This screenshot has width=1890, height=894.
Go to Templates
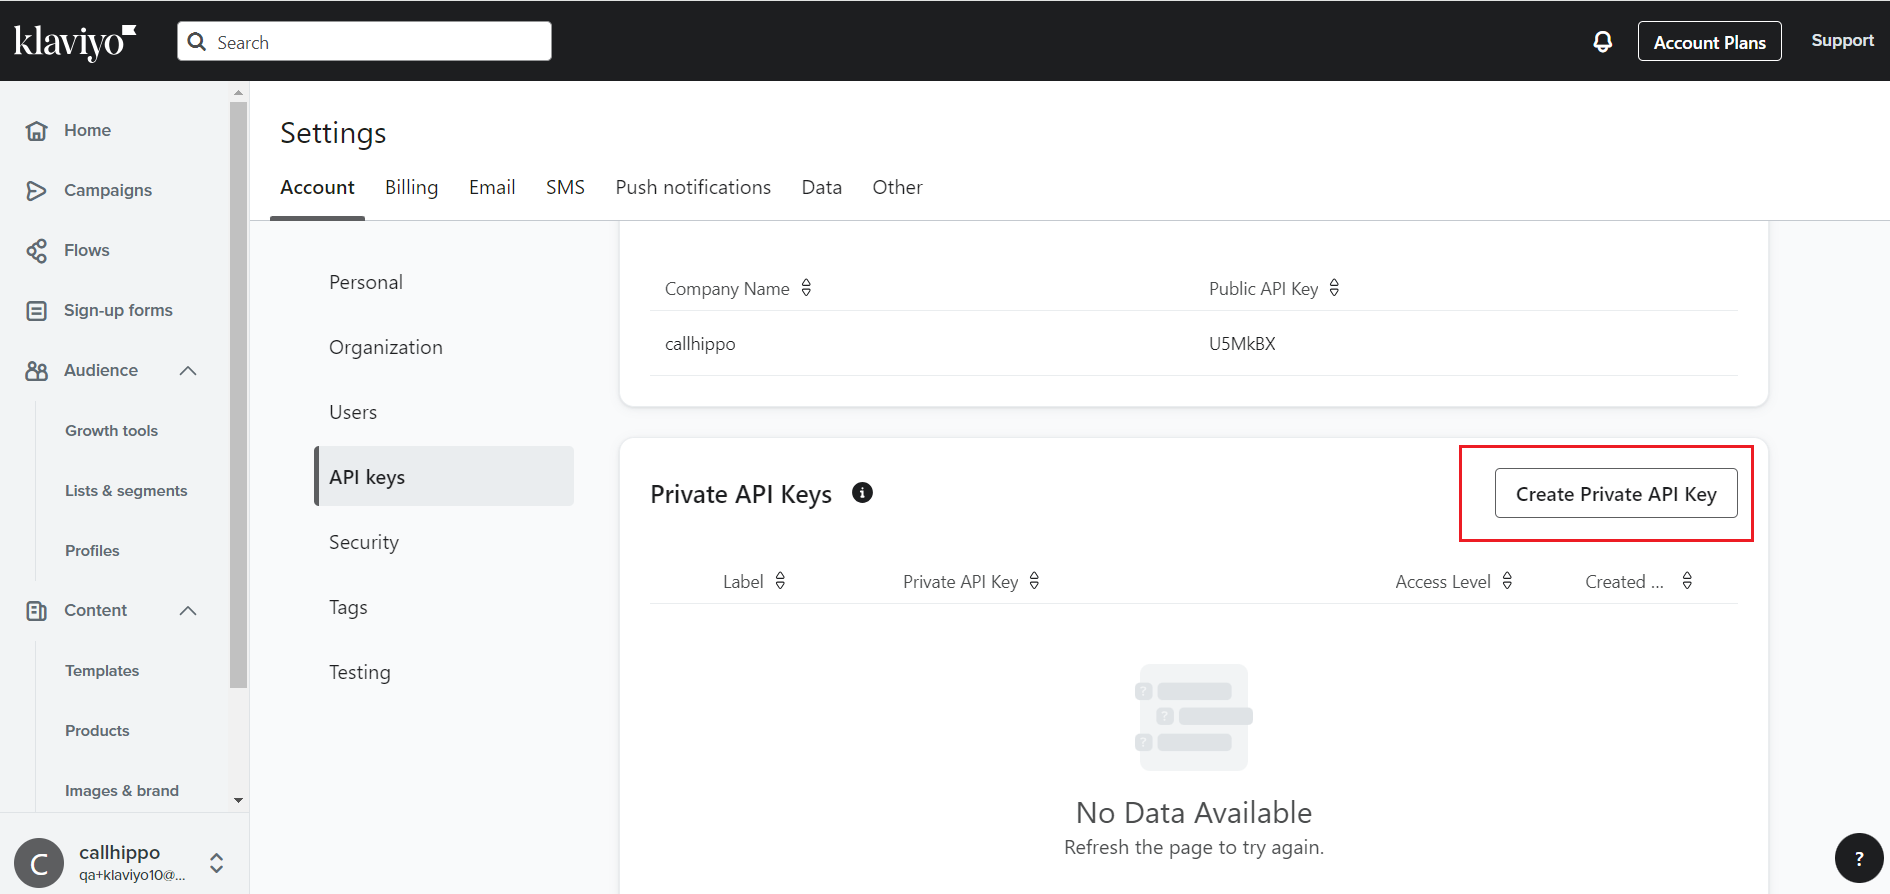pos(102,671)
